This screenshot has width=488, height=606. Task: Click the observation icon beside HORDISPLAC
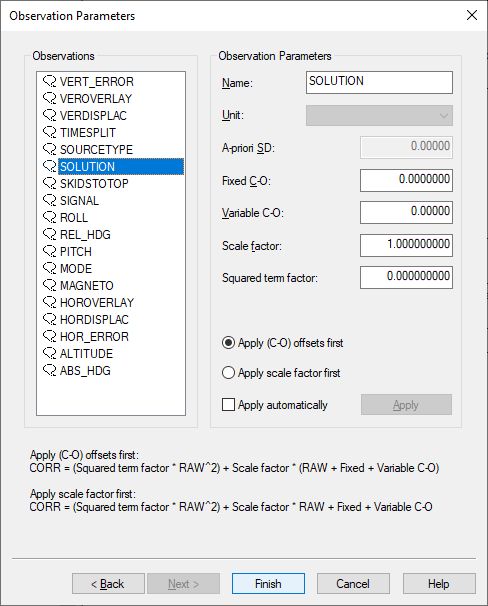point(50,319)
